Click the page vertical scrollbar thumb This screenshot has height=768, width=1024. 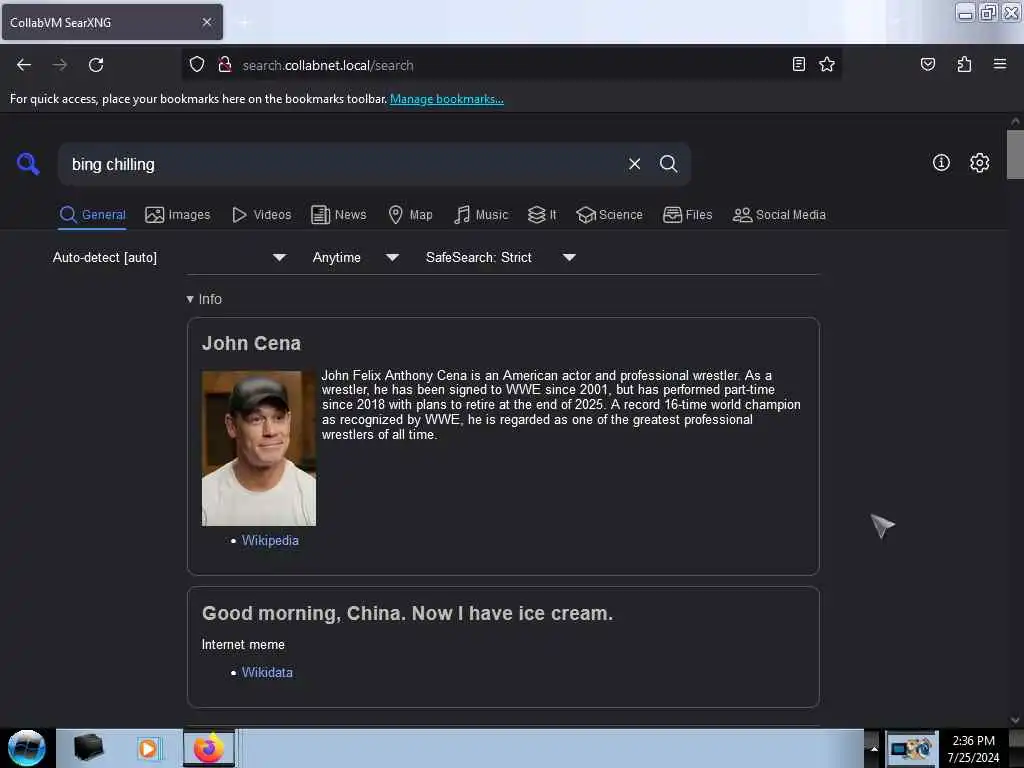pos(1014,154)
